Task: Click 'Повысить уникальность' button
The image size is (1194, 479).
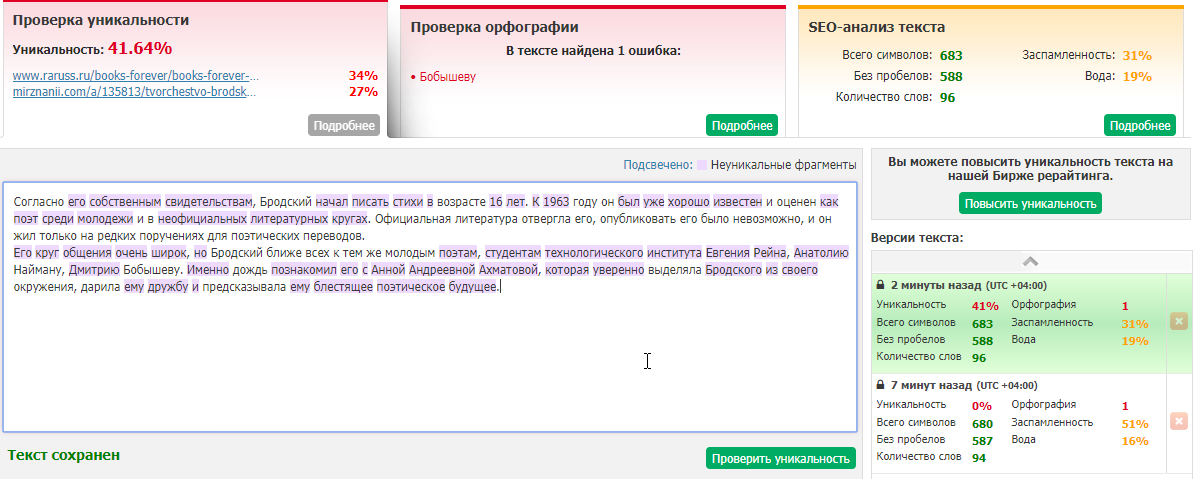Action: [1030, 203]
